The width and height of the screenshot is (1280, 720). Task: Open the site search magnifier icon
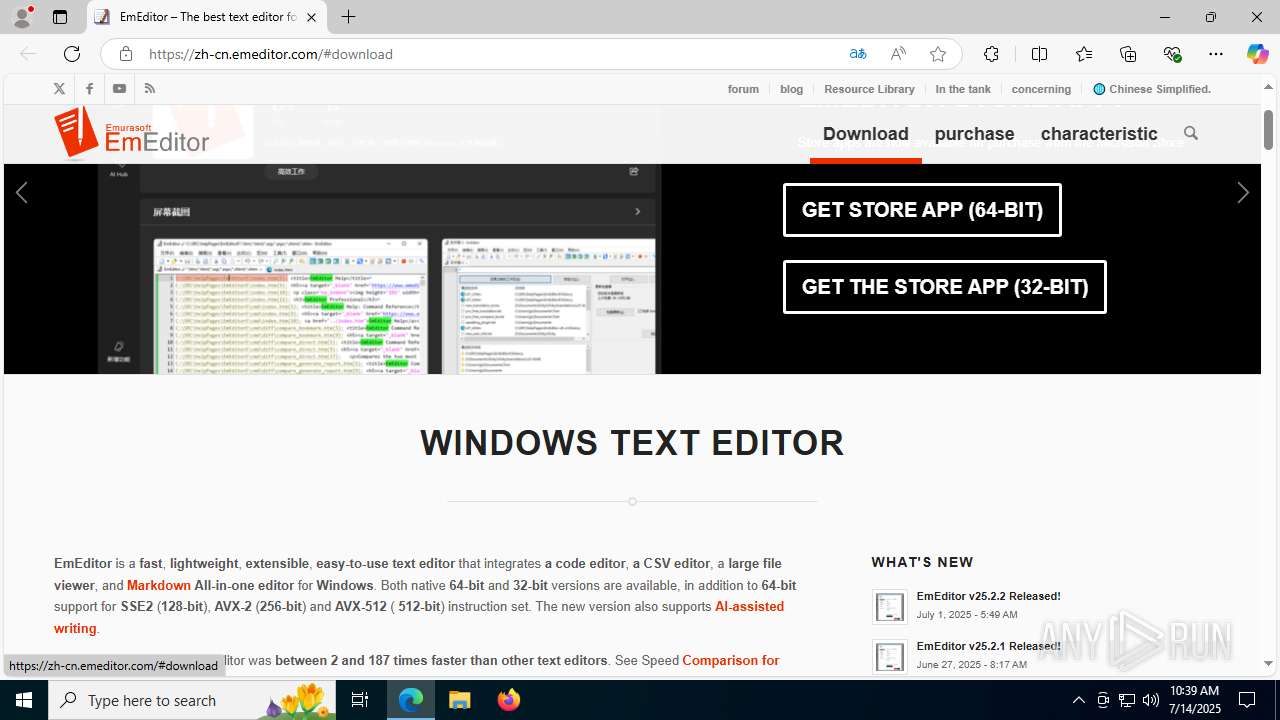pyautogui.click(x=1190, y=133)
